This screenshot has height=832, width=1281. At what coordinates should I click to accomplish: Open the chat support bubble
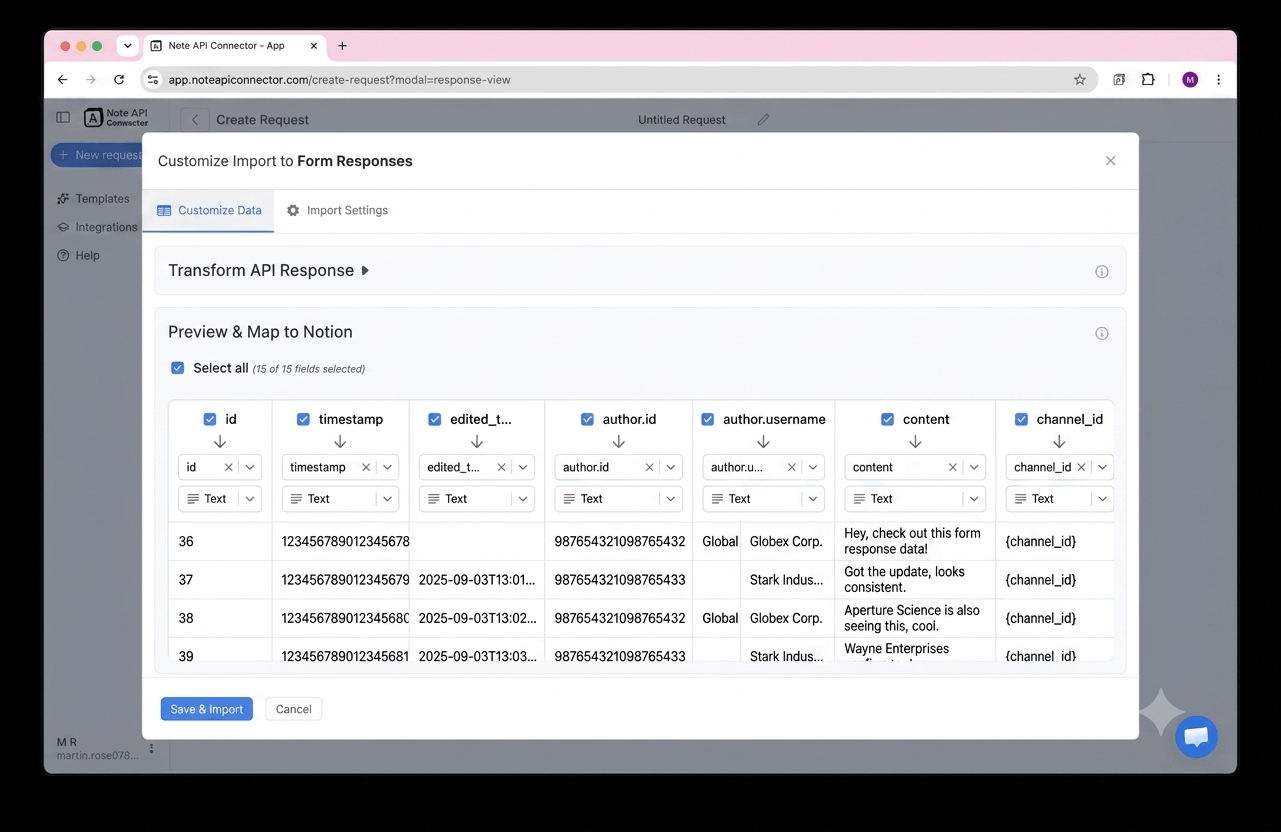(1196, 737)
